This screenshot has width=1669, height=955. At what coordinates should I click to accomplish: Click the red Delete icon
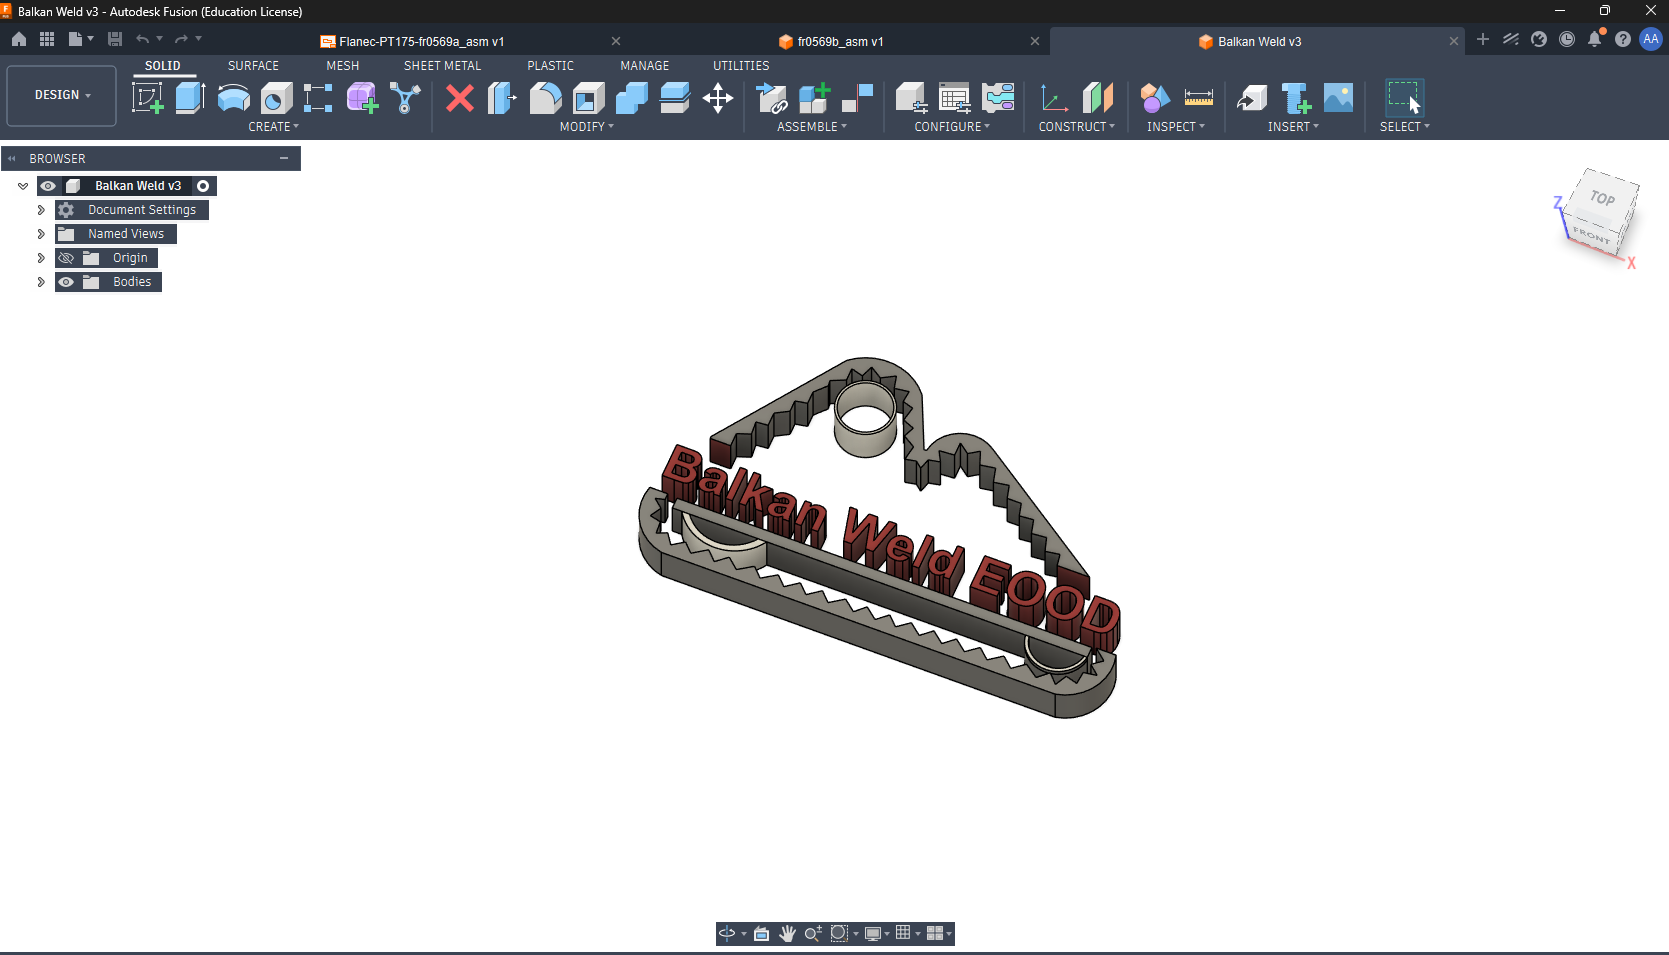tap(460, 98)
